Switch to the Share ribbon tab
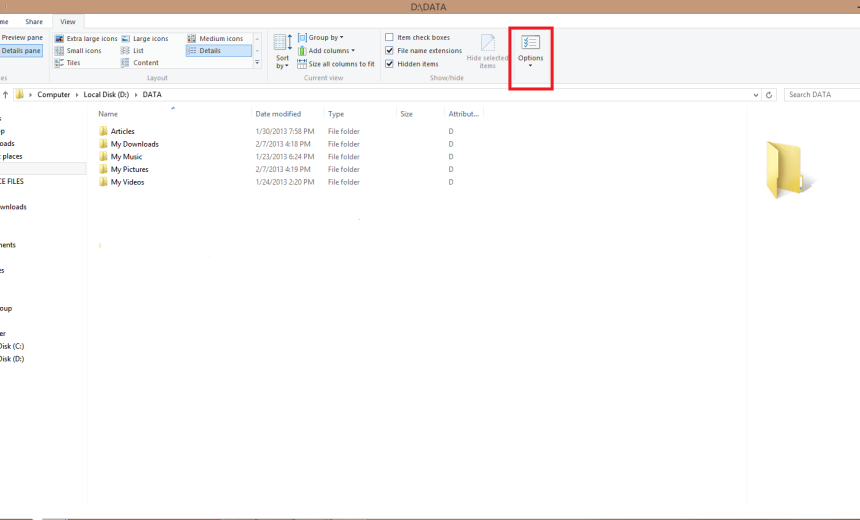The width and height of the screenshot is (860, 520). [x=34, y=21]
